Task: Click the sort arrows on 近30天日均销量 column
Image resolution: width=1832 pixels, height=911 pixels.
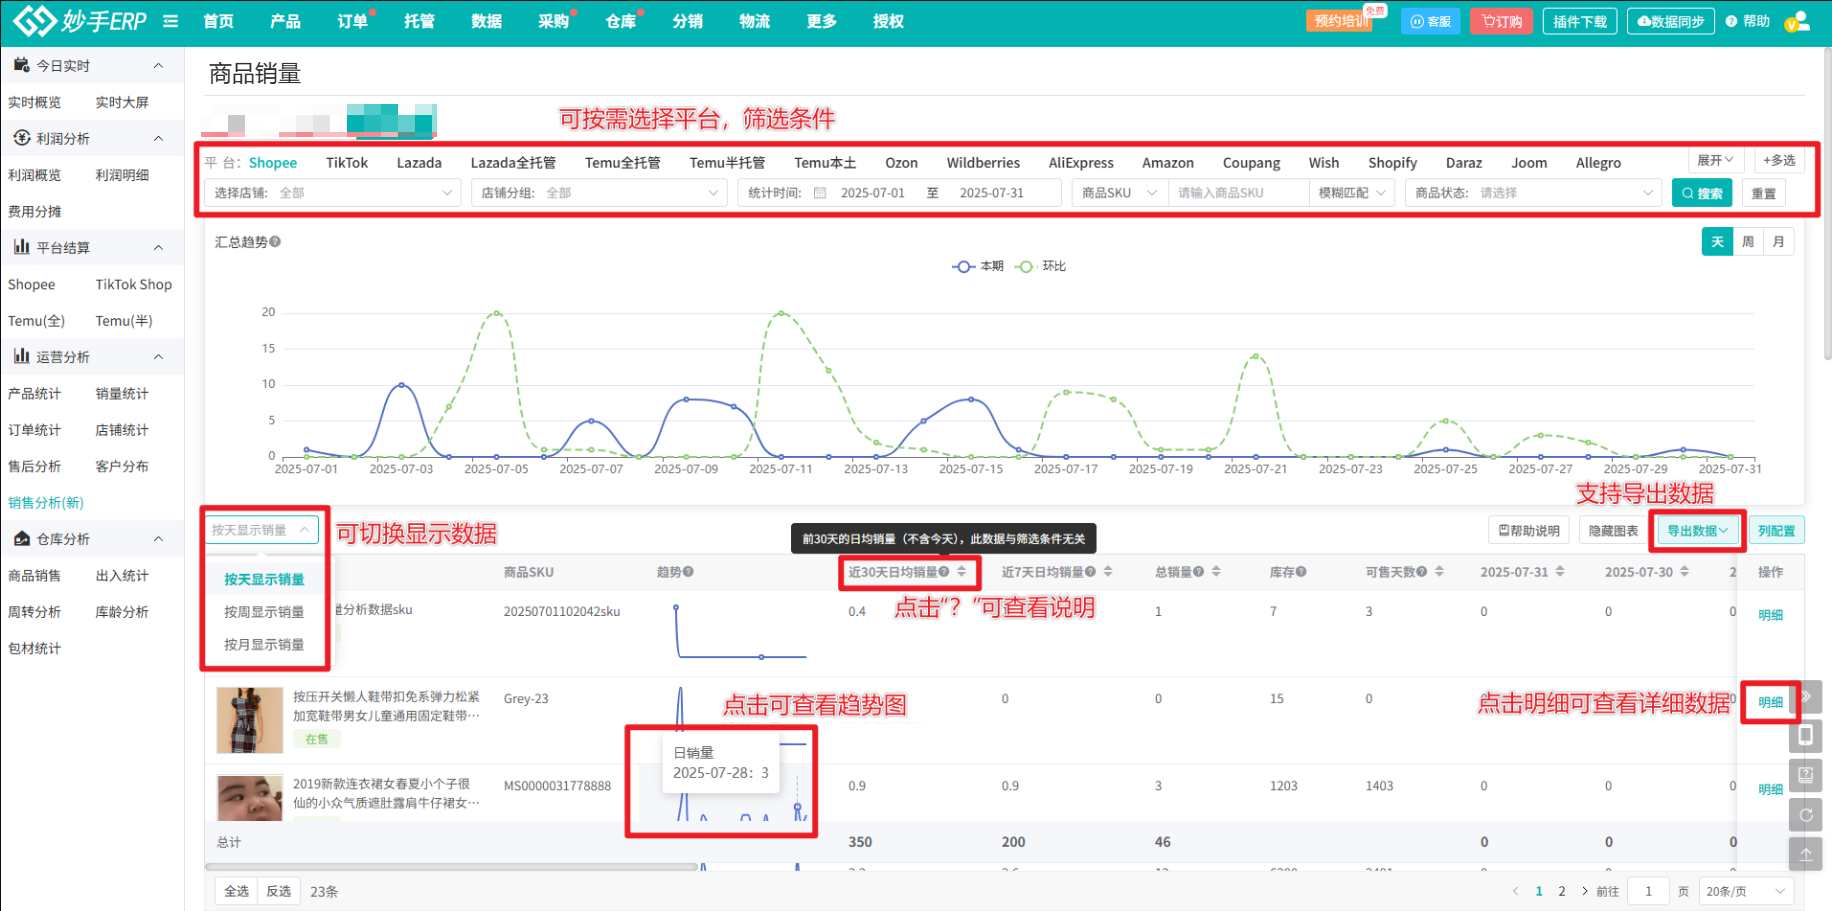Action: click(961, 572)
